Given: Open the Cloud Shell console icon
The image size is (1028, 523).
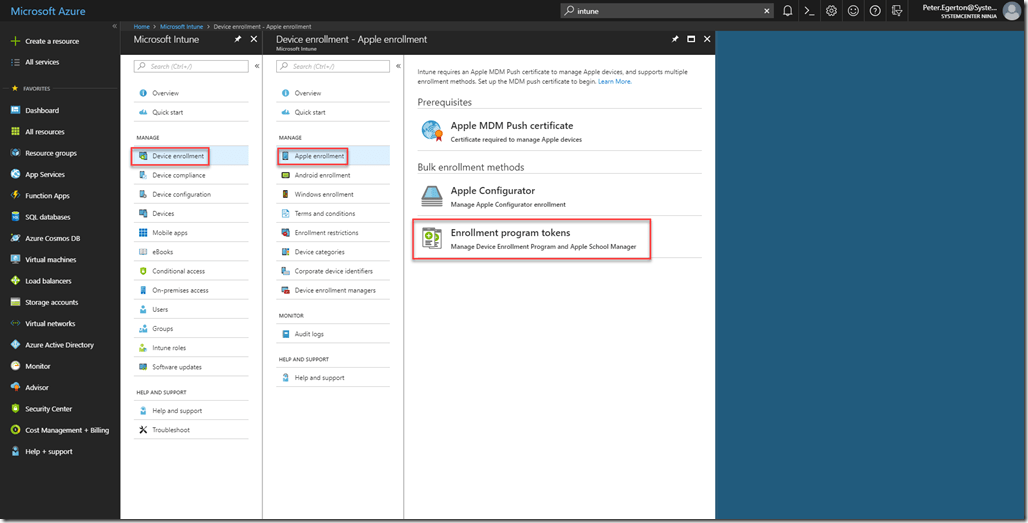Looking at the screenshot, I should 810,11.
